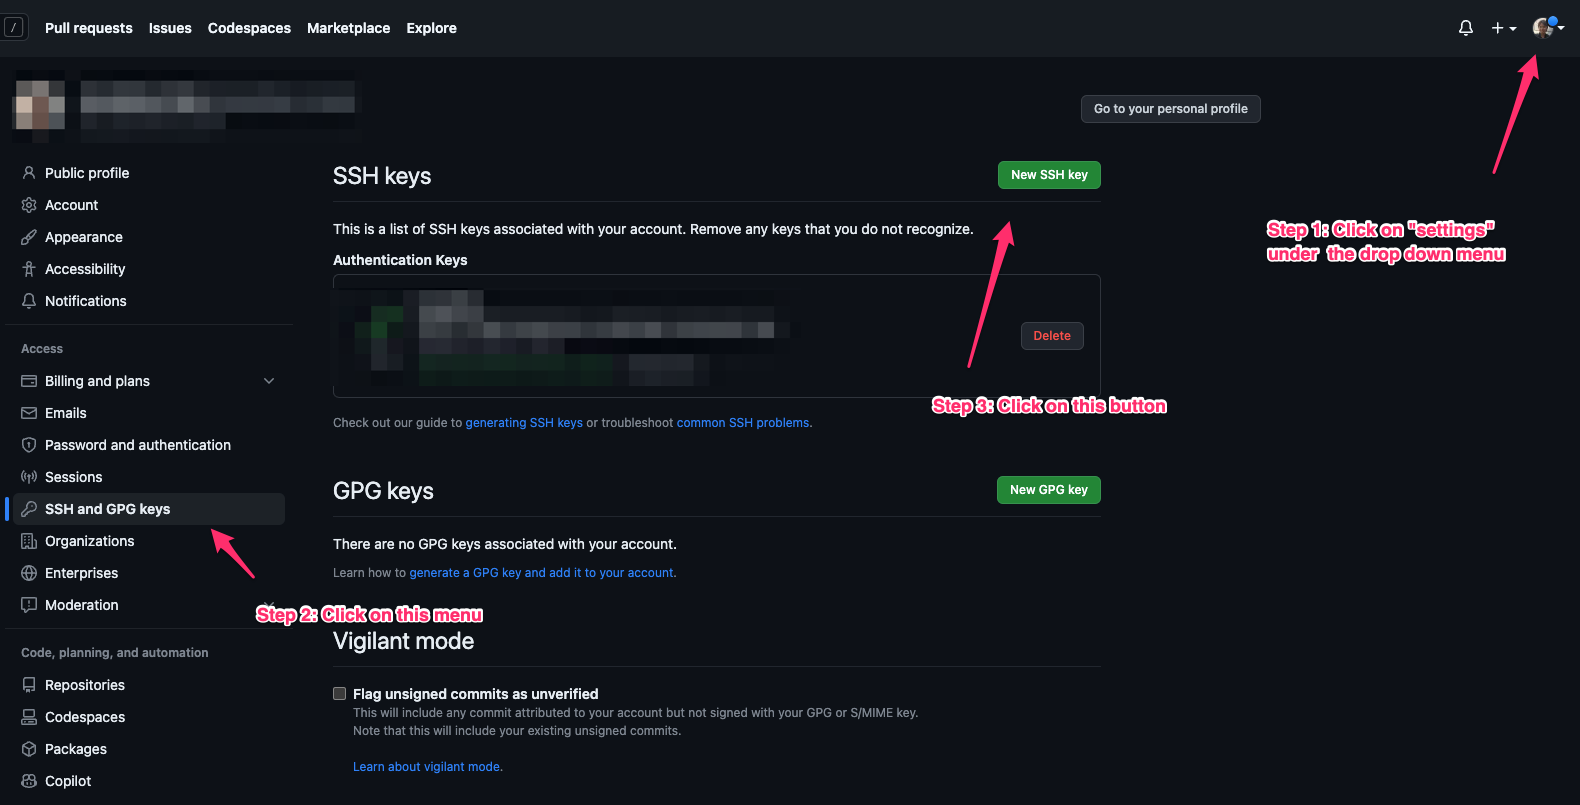Open the plus create-new dropdown
This screenshot has width=1580, height=805.
point(1503,28)
